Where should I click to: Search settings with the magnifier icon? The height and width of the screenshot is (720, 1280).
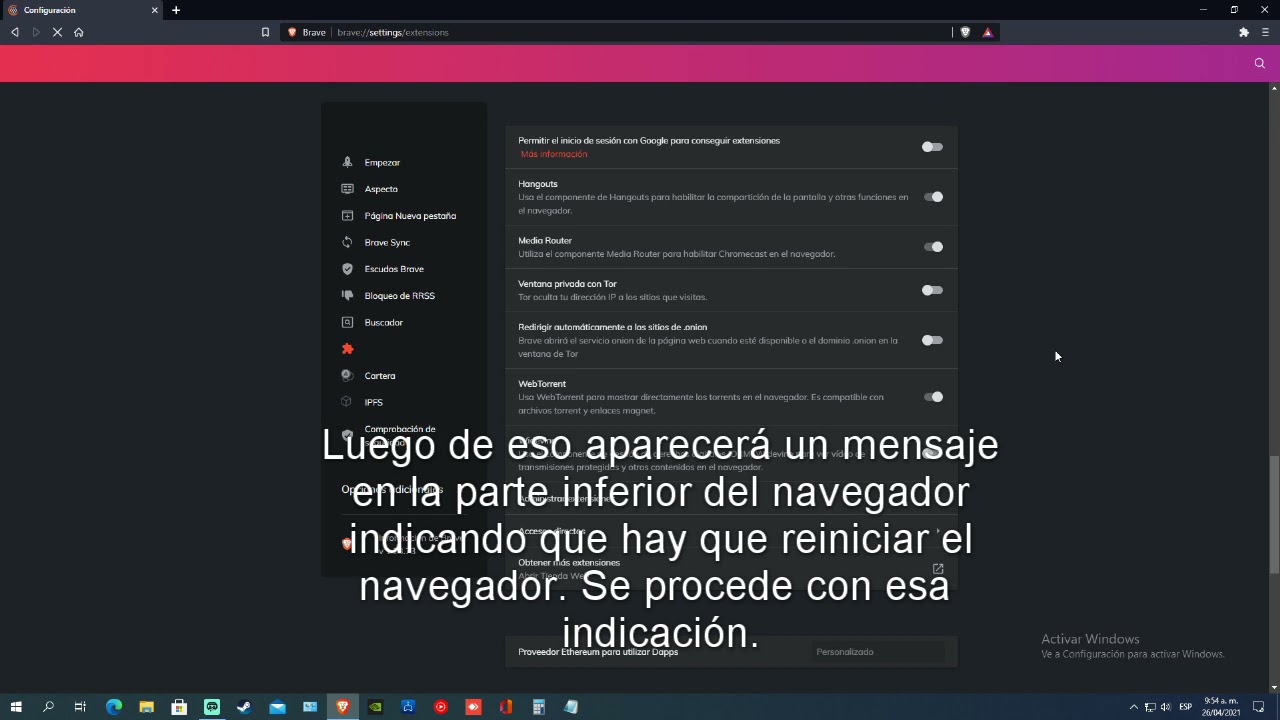coord(1259,63)
